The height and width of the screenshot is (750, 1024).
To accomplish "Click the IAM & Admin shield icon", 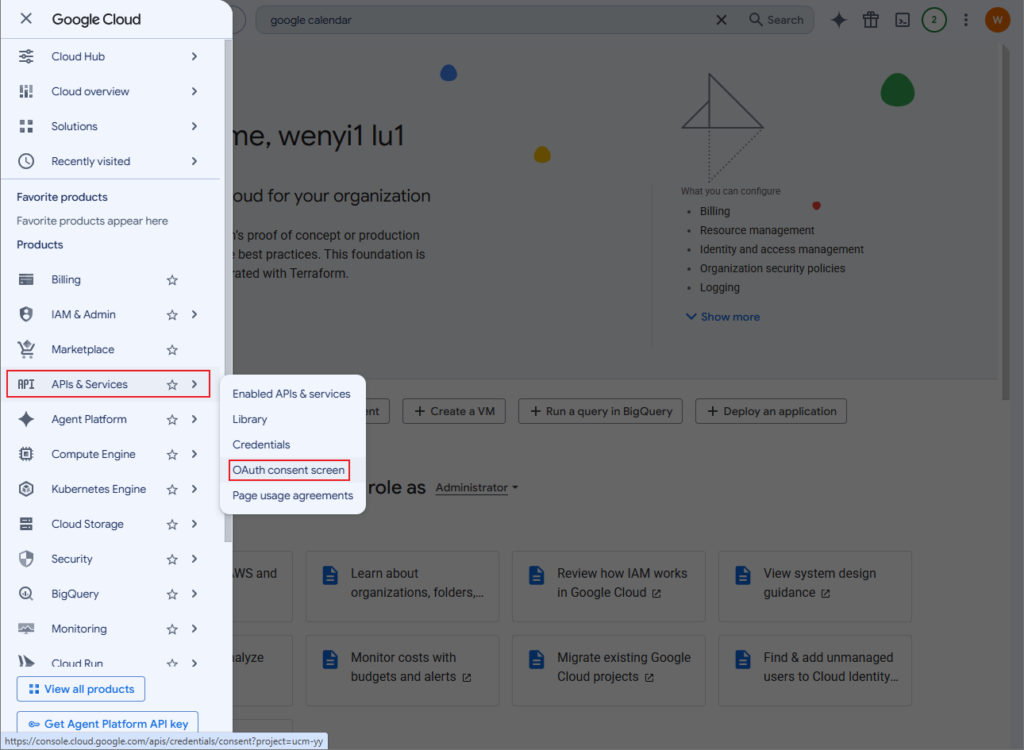I will (26, 314).
